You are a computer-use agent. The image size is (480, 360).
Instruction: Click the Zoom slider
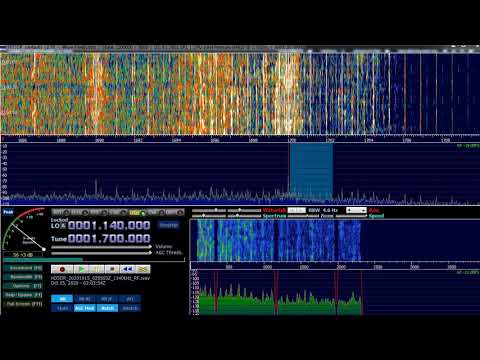click(x=303, y=216)
